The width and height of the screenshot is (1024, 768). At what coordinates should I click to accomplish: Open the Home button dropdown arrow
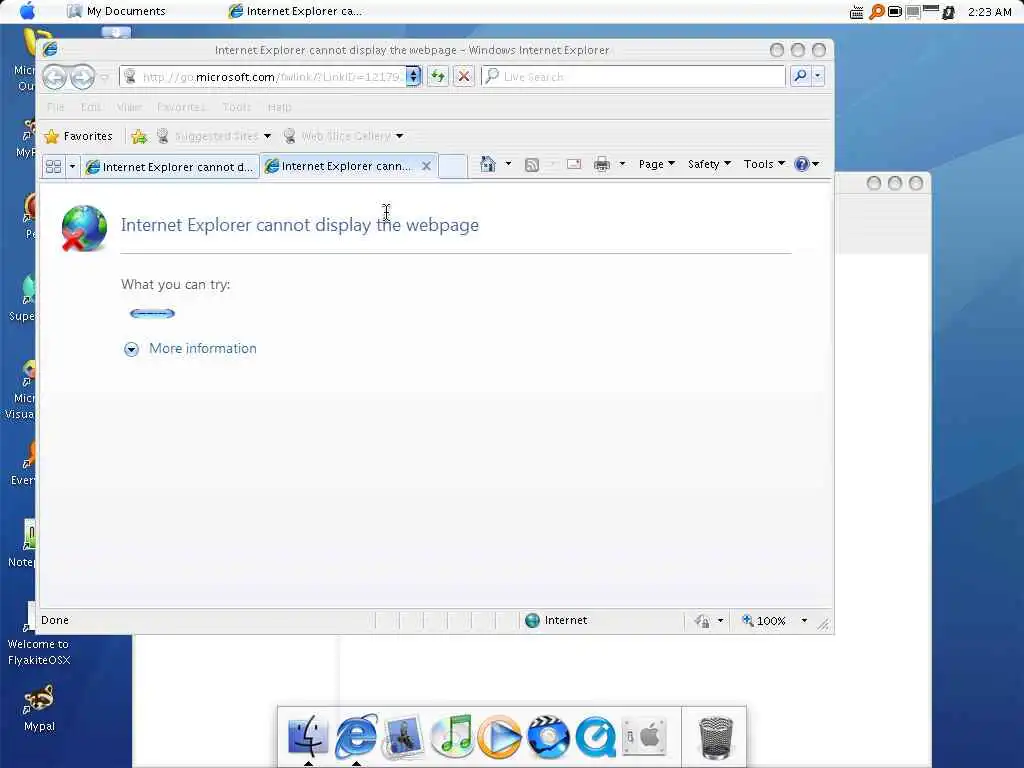pos(508,164)
